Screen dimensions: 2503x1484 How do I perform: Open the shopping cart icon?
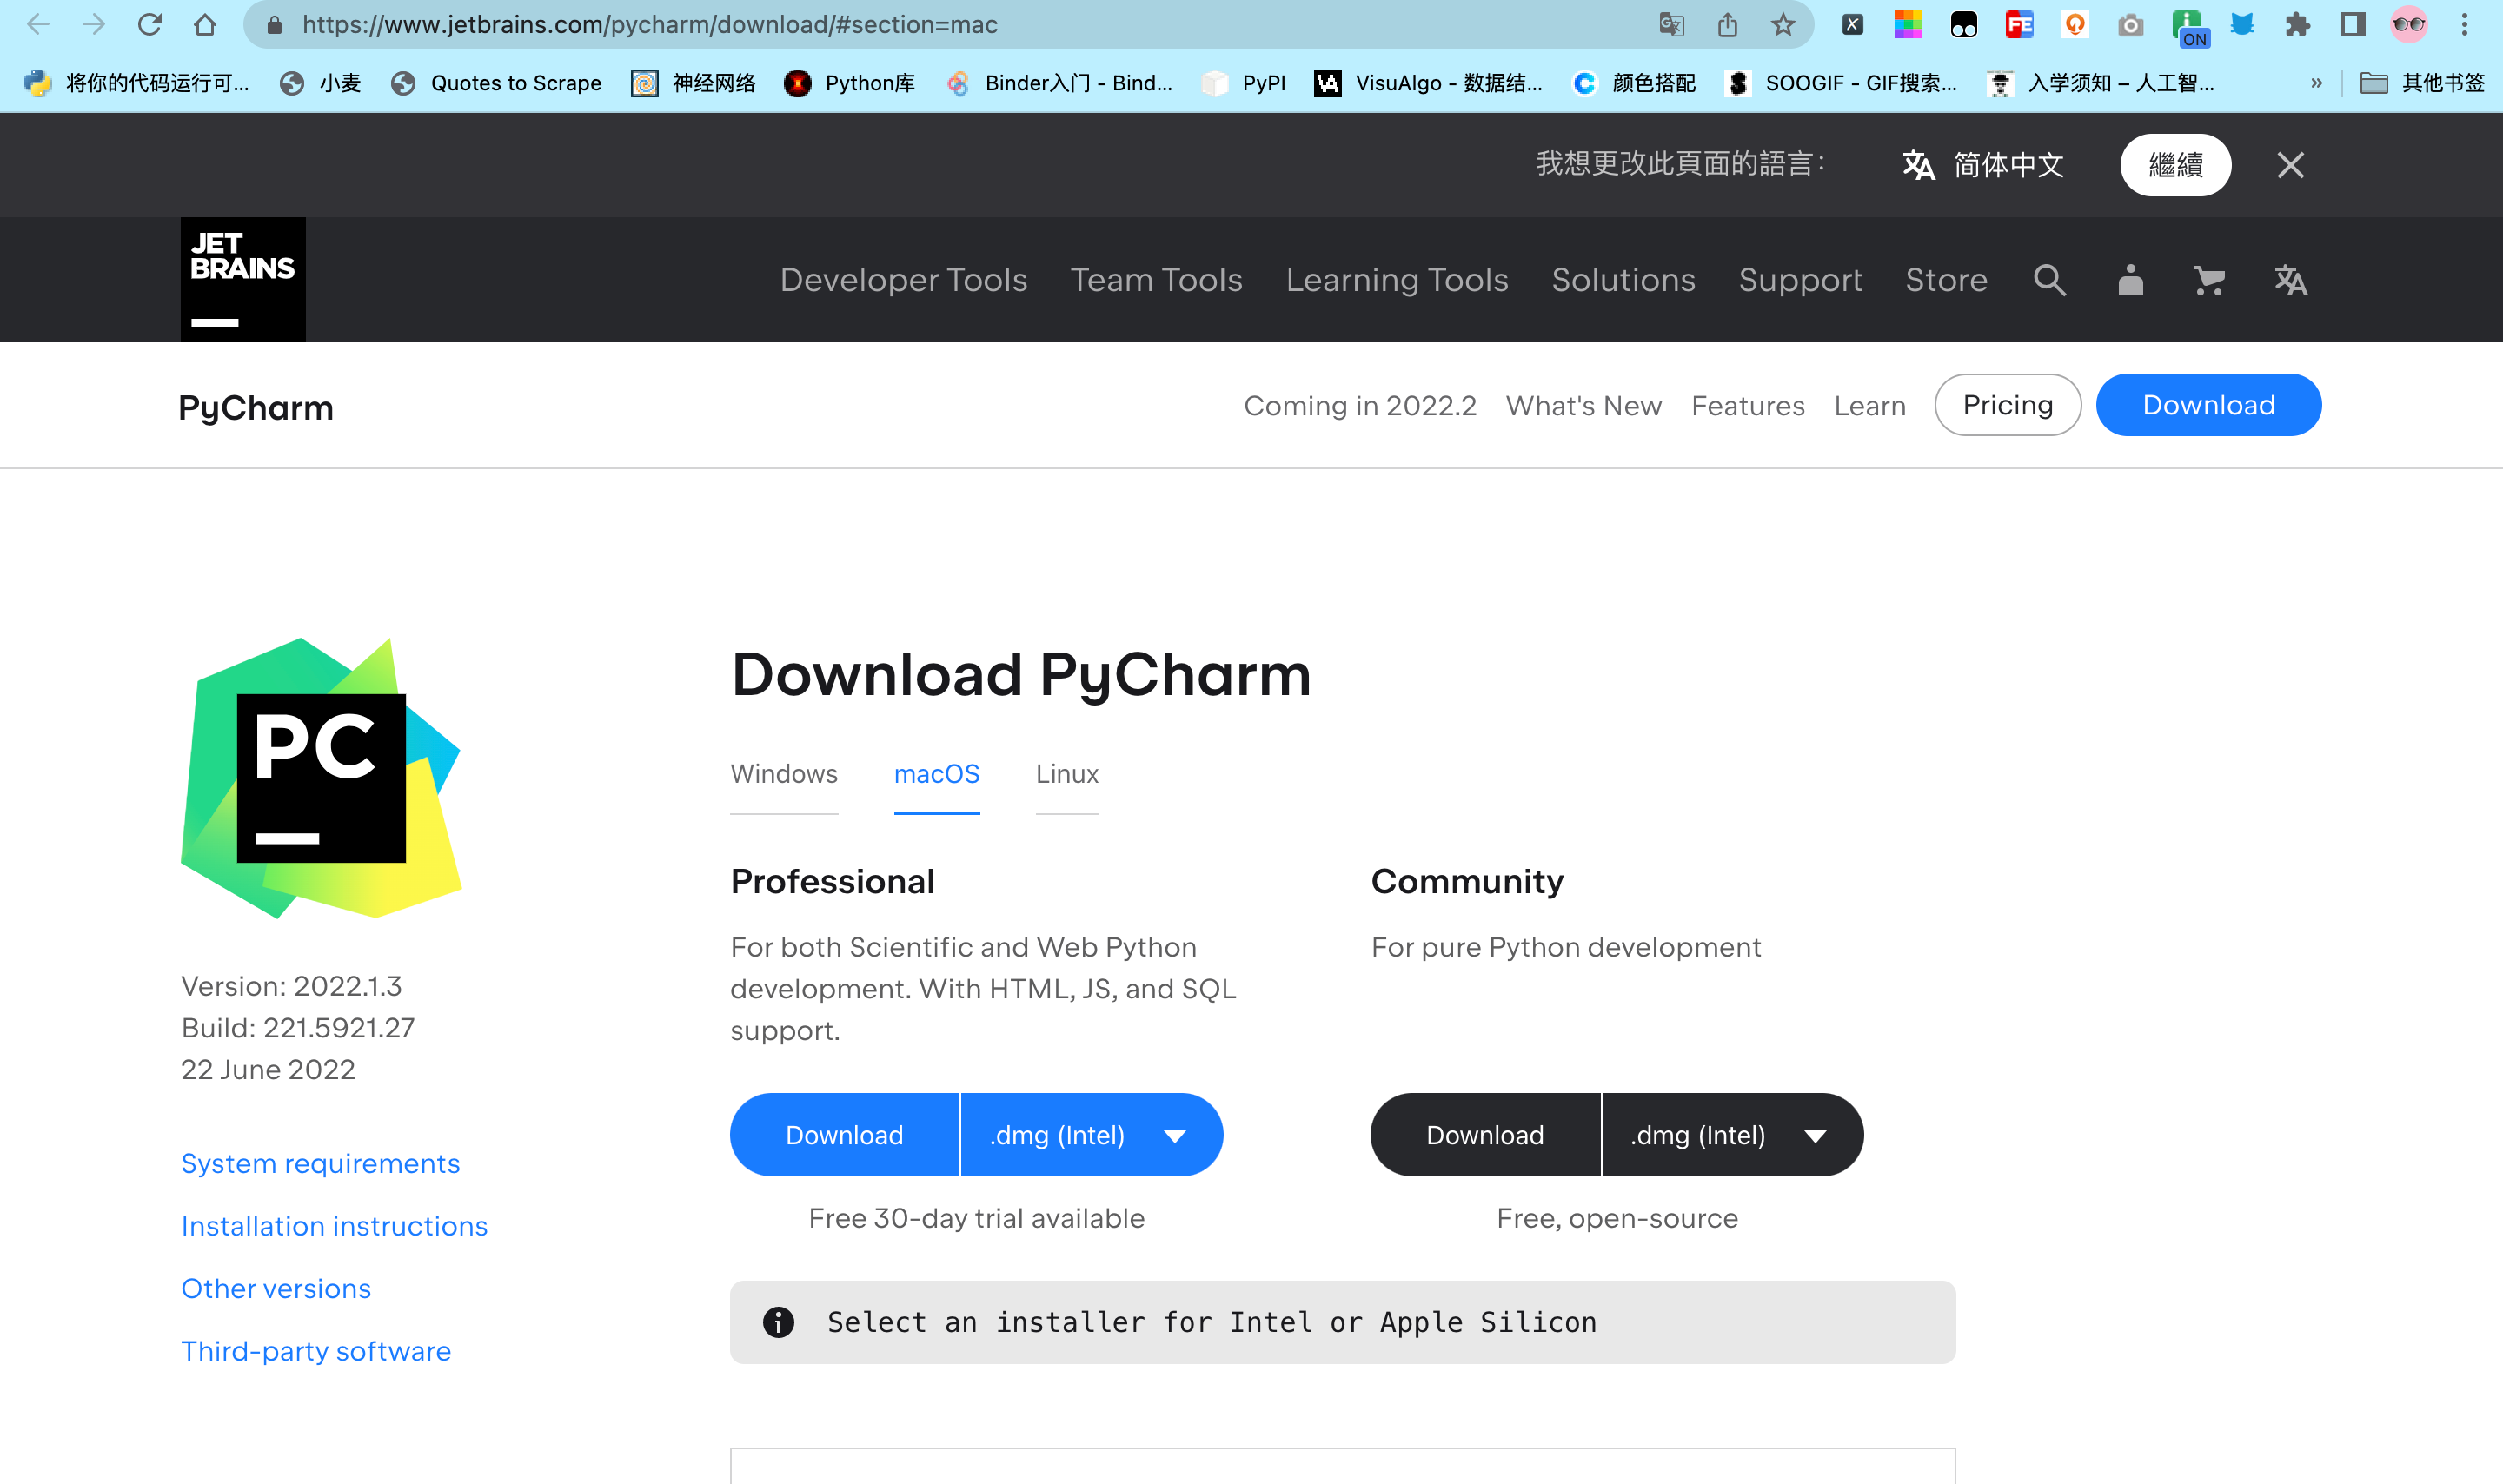coord(2208,280)
